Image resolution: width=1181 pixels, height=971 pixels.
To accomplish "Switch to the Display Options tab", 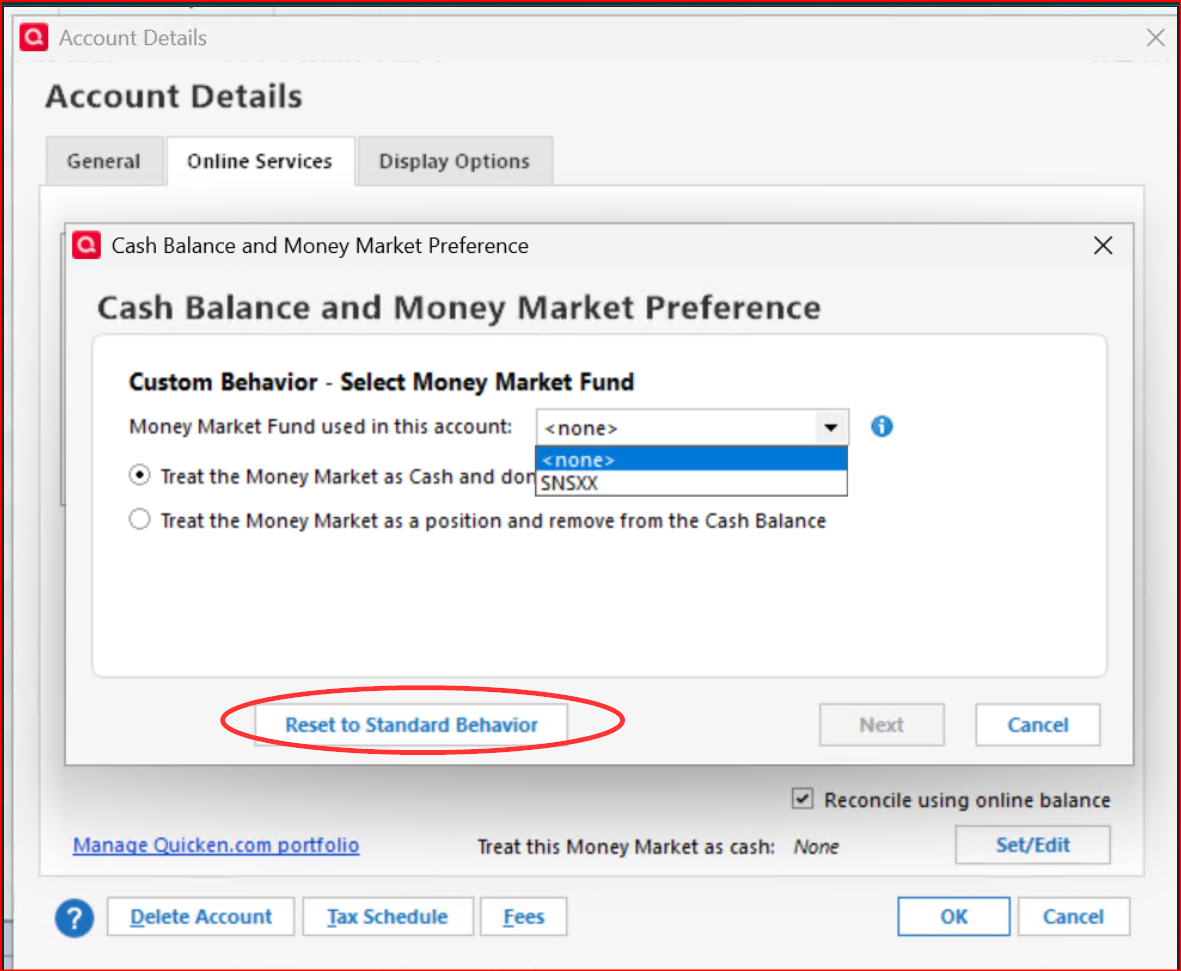I will point(455,161).
